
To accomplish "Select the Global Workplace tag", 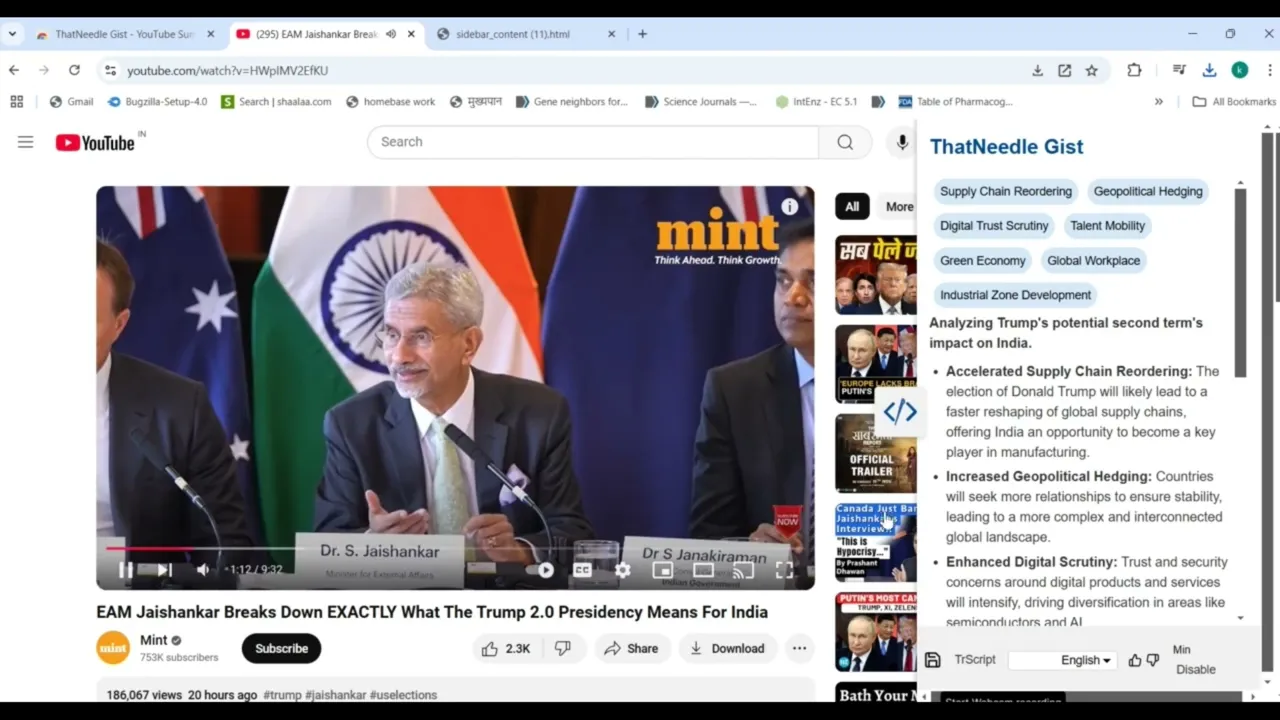I will (1093, 261).
